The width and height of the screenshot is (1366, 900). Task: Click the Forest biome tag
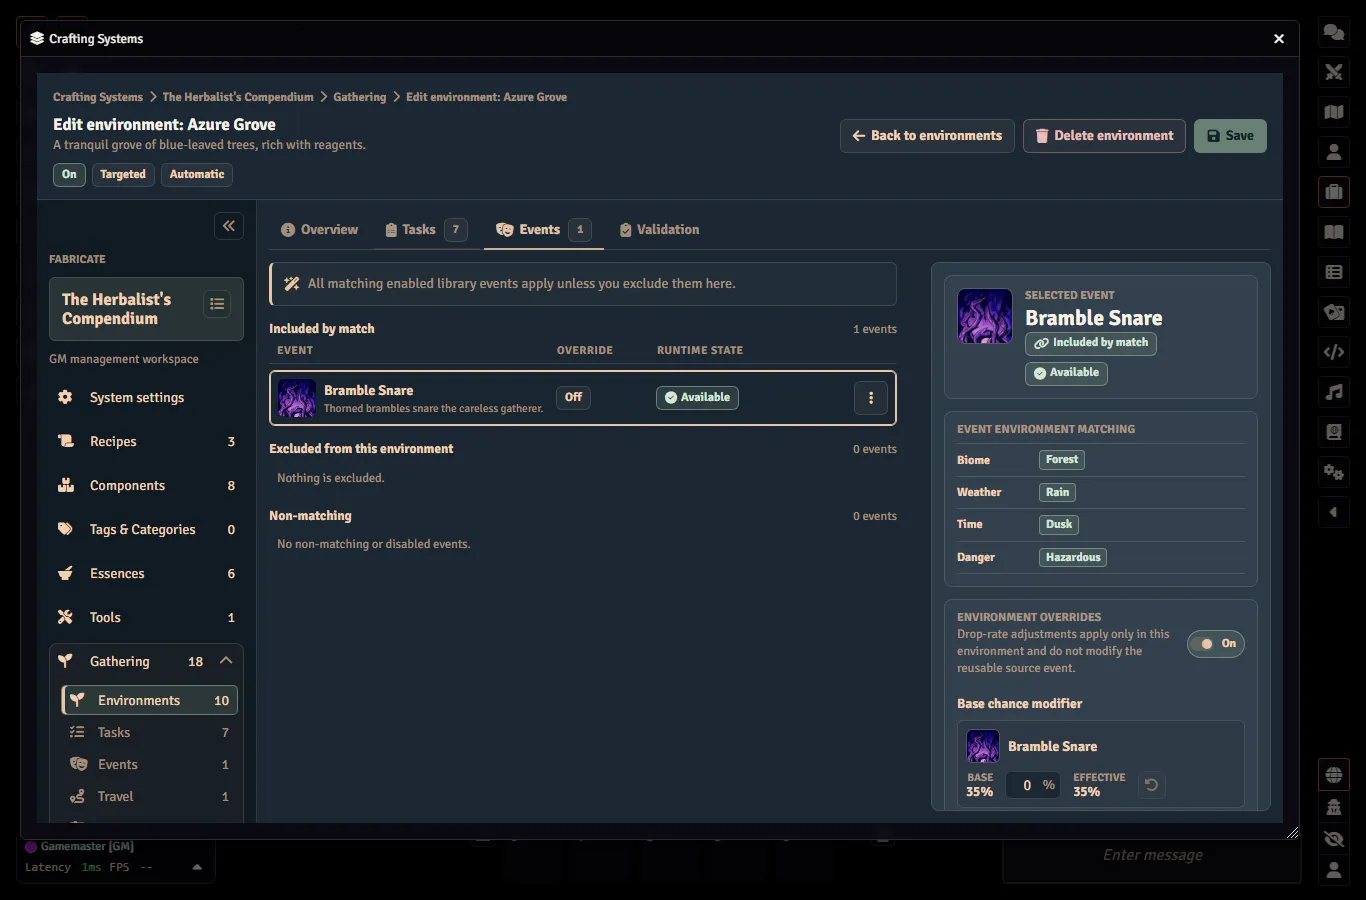[x=1062, y=460]
